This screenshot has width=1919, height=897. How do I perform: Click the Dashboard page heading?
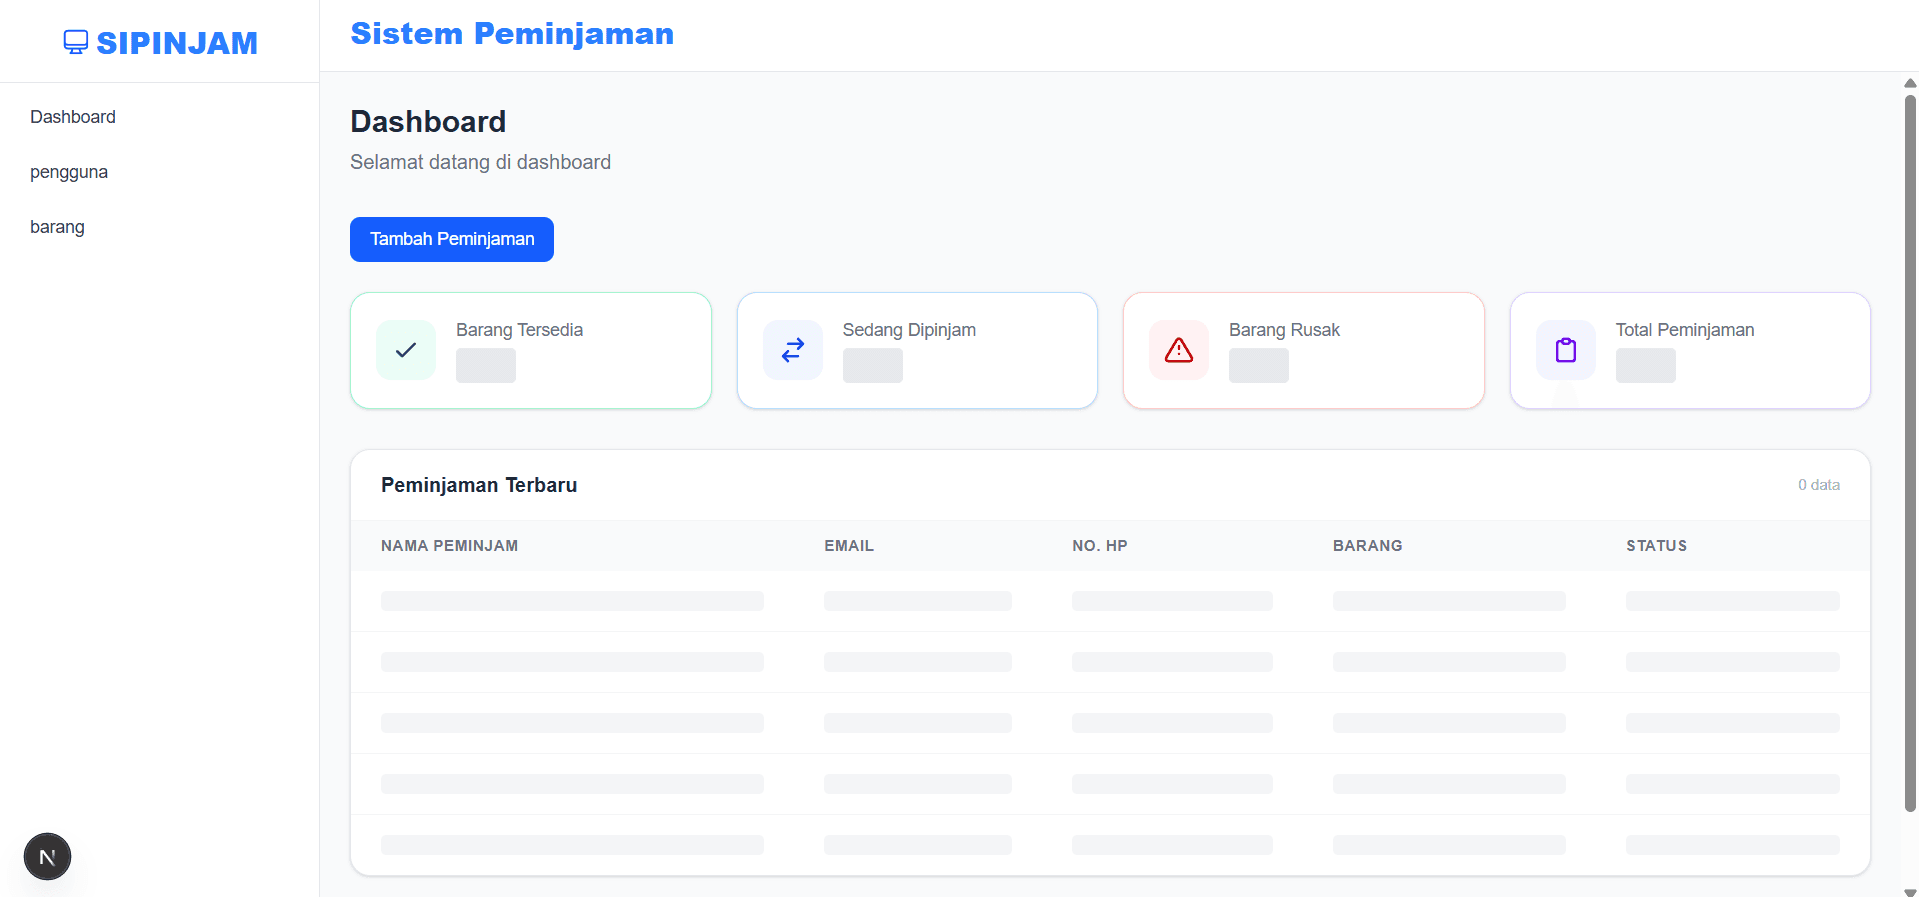(x=428, y=122)
